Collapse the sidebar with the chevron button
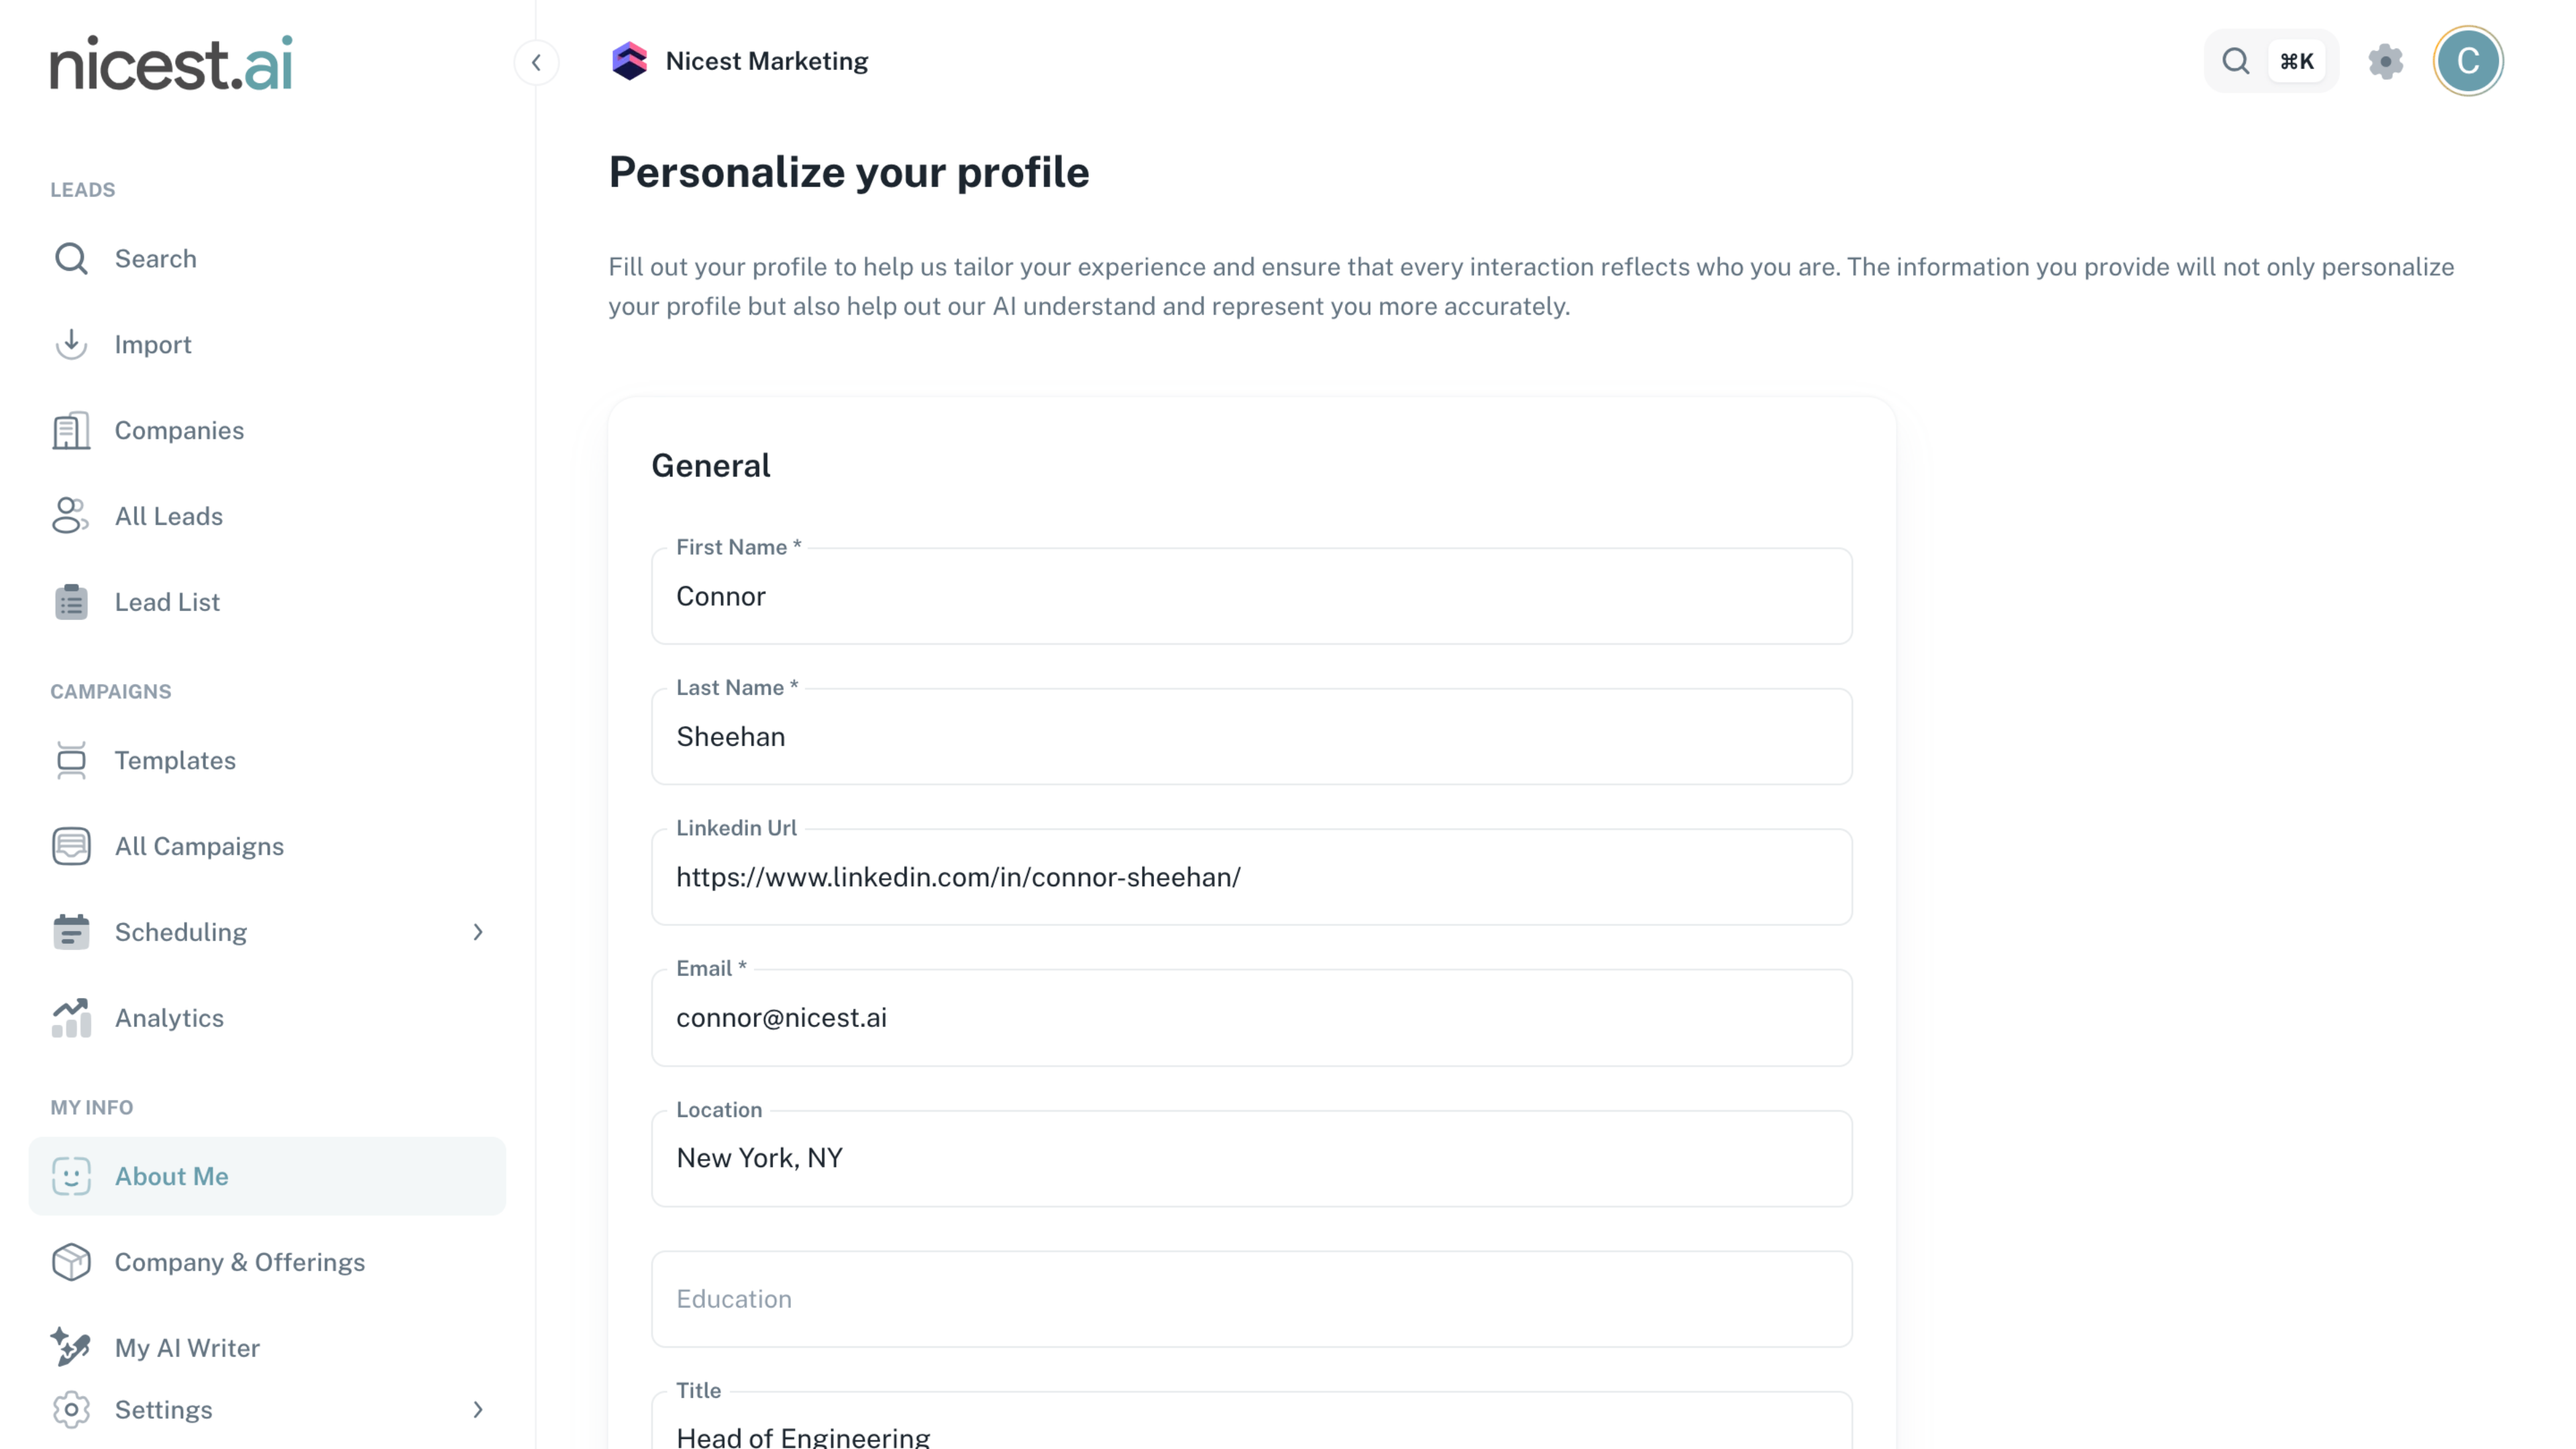Viewport: 2576px width, 1449px height. pos(537,63)
